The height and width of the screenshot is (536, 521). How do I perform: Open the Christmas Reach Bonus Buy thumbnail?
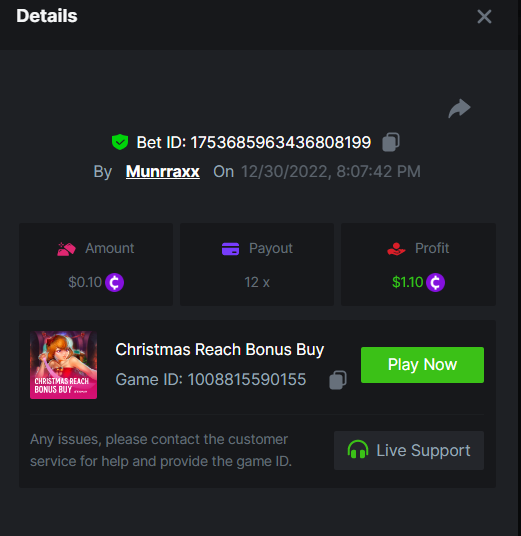64,365
